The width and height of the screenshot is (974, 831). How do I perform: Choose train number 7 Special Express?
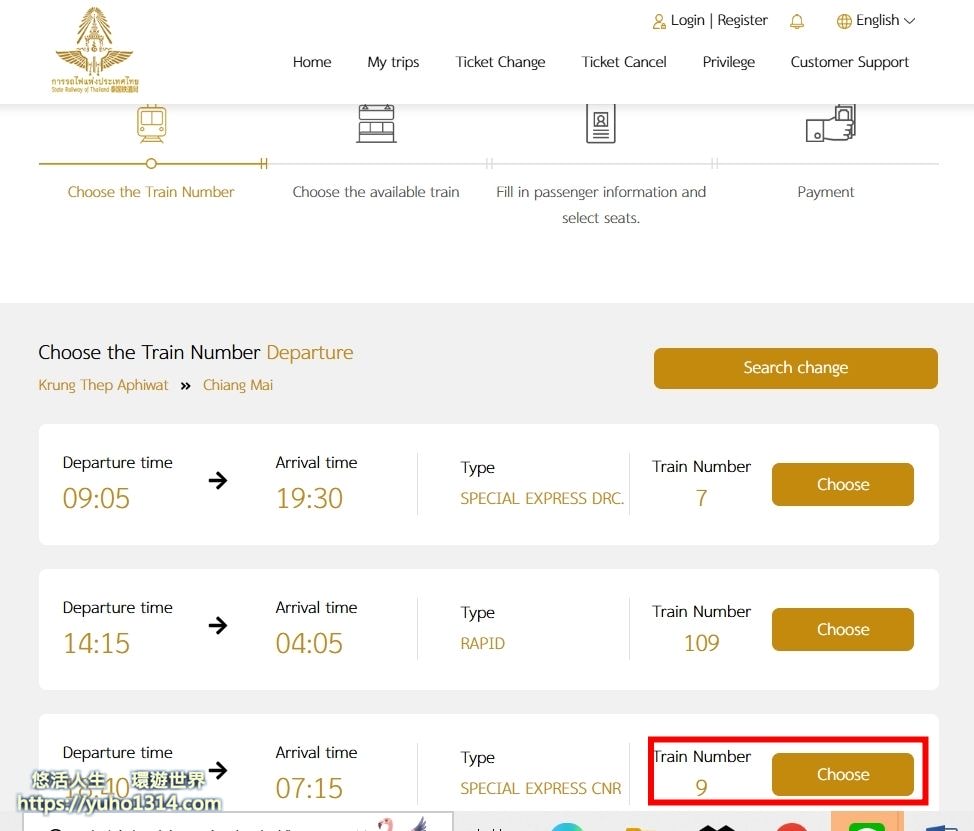[842, 484]
